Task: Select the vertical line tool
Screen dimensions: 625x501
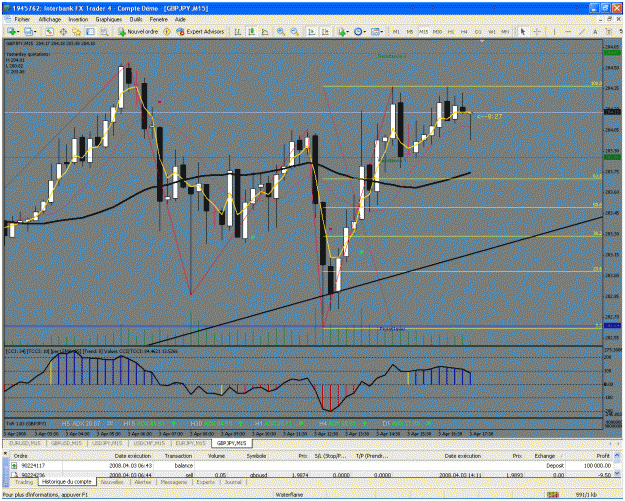Action: pos(554,31)
